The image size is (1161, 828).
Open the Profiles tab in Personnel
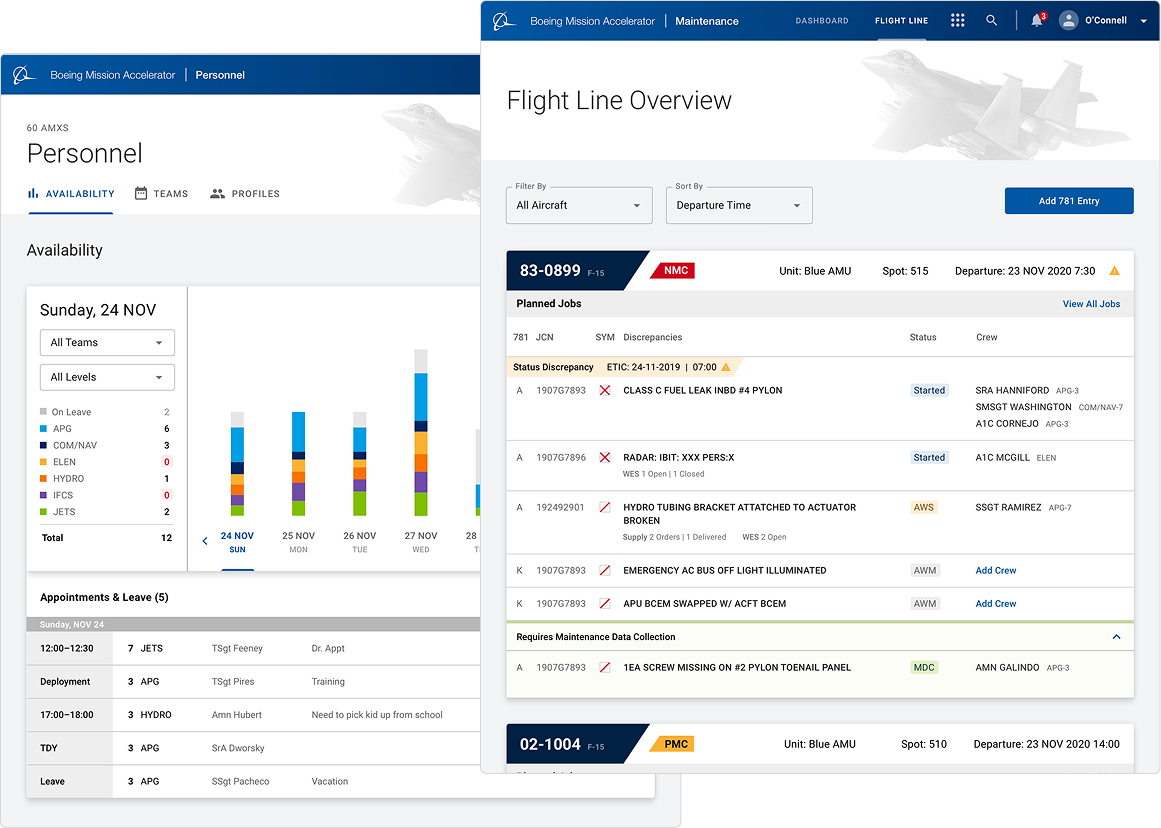(245, 194)
